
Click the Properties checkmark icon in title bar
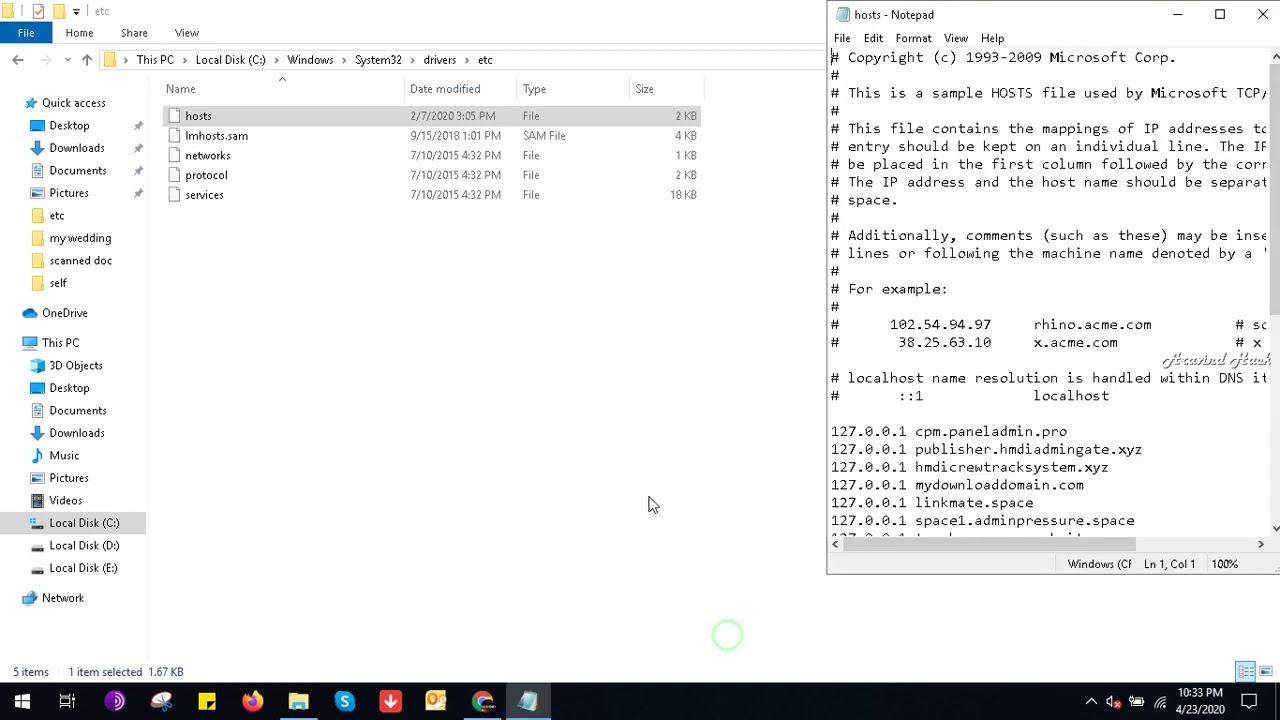point(38,11)
